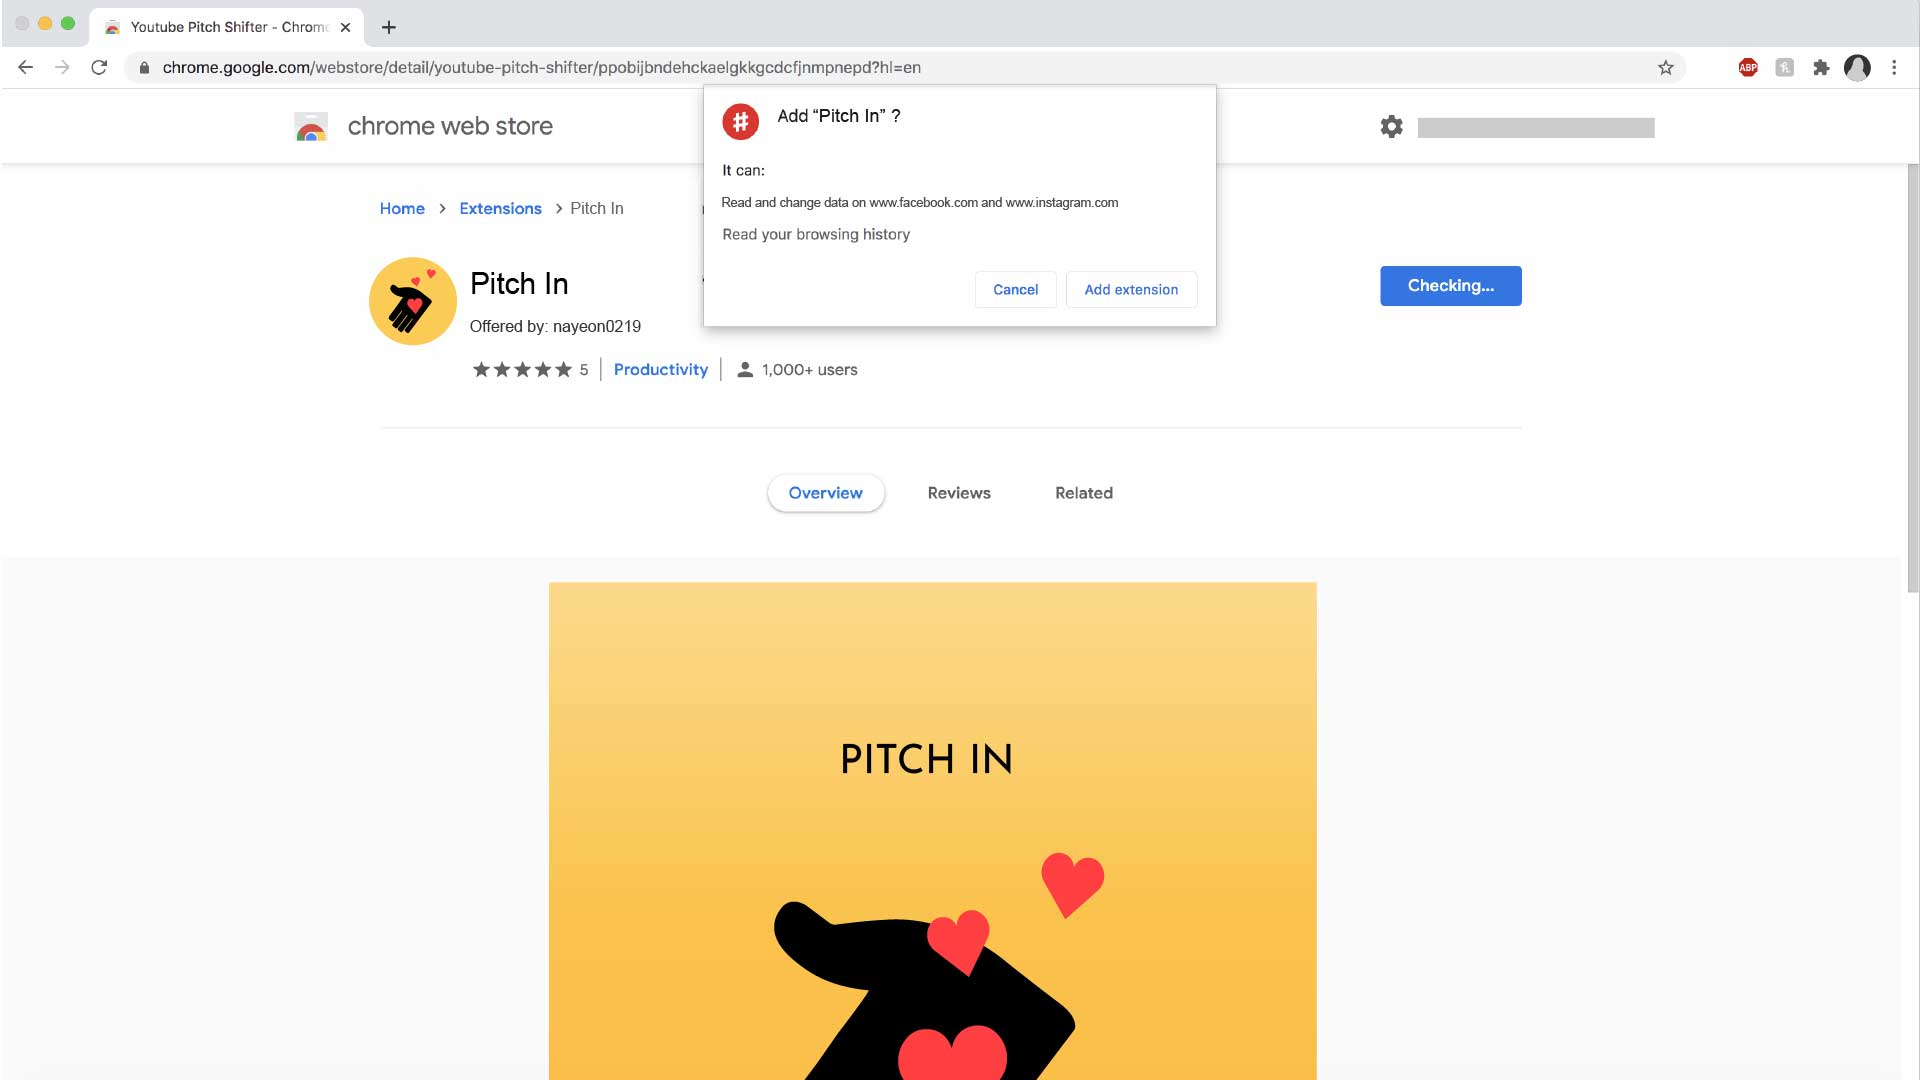
Task: Confirm with the Add extension button
Action: [x=1131, y=289]
